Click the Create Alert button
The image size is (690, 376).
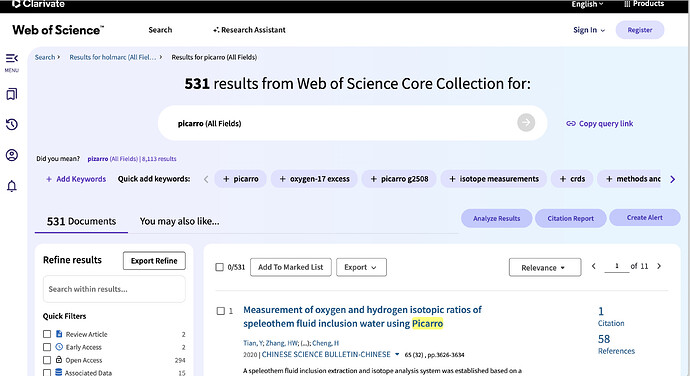(645, 217)
